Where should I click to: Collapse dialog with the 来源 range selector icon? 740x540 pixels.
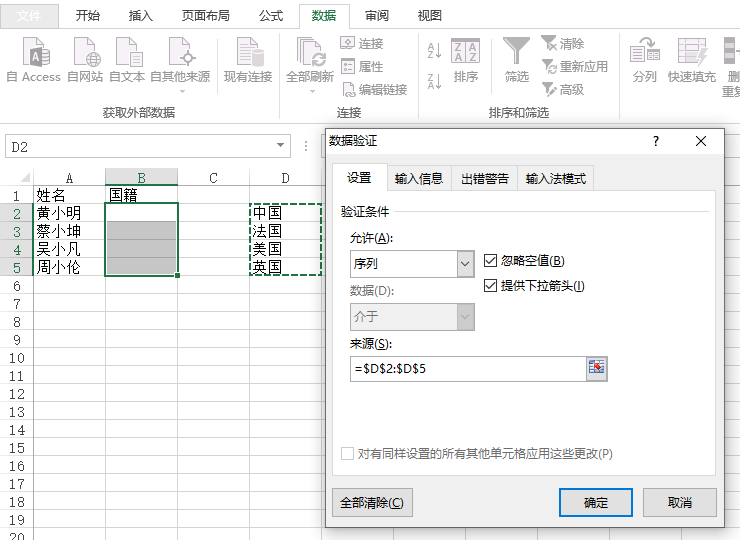coord(597,368)
